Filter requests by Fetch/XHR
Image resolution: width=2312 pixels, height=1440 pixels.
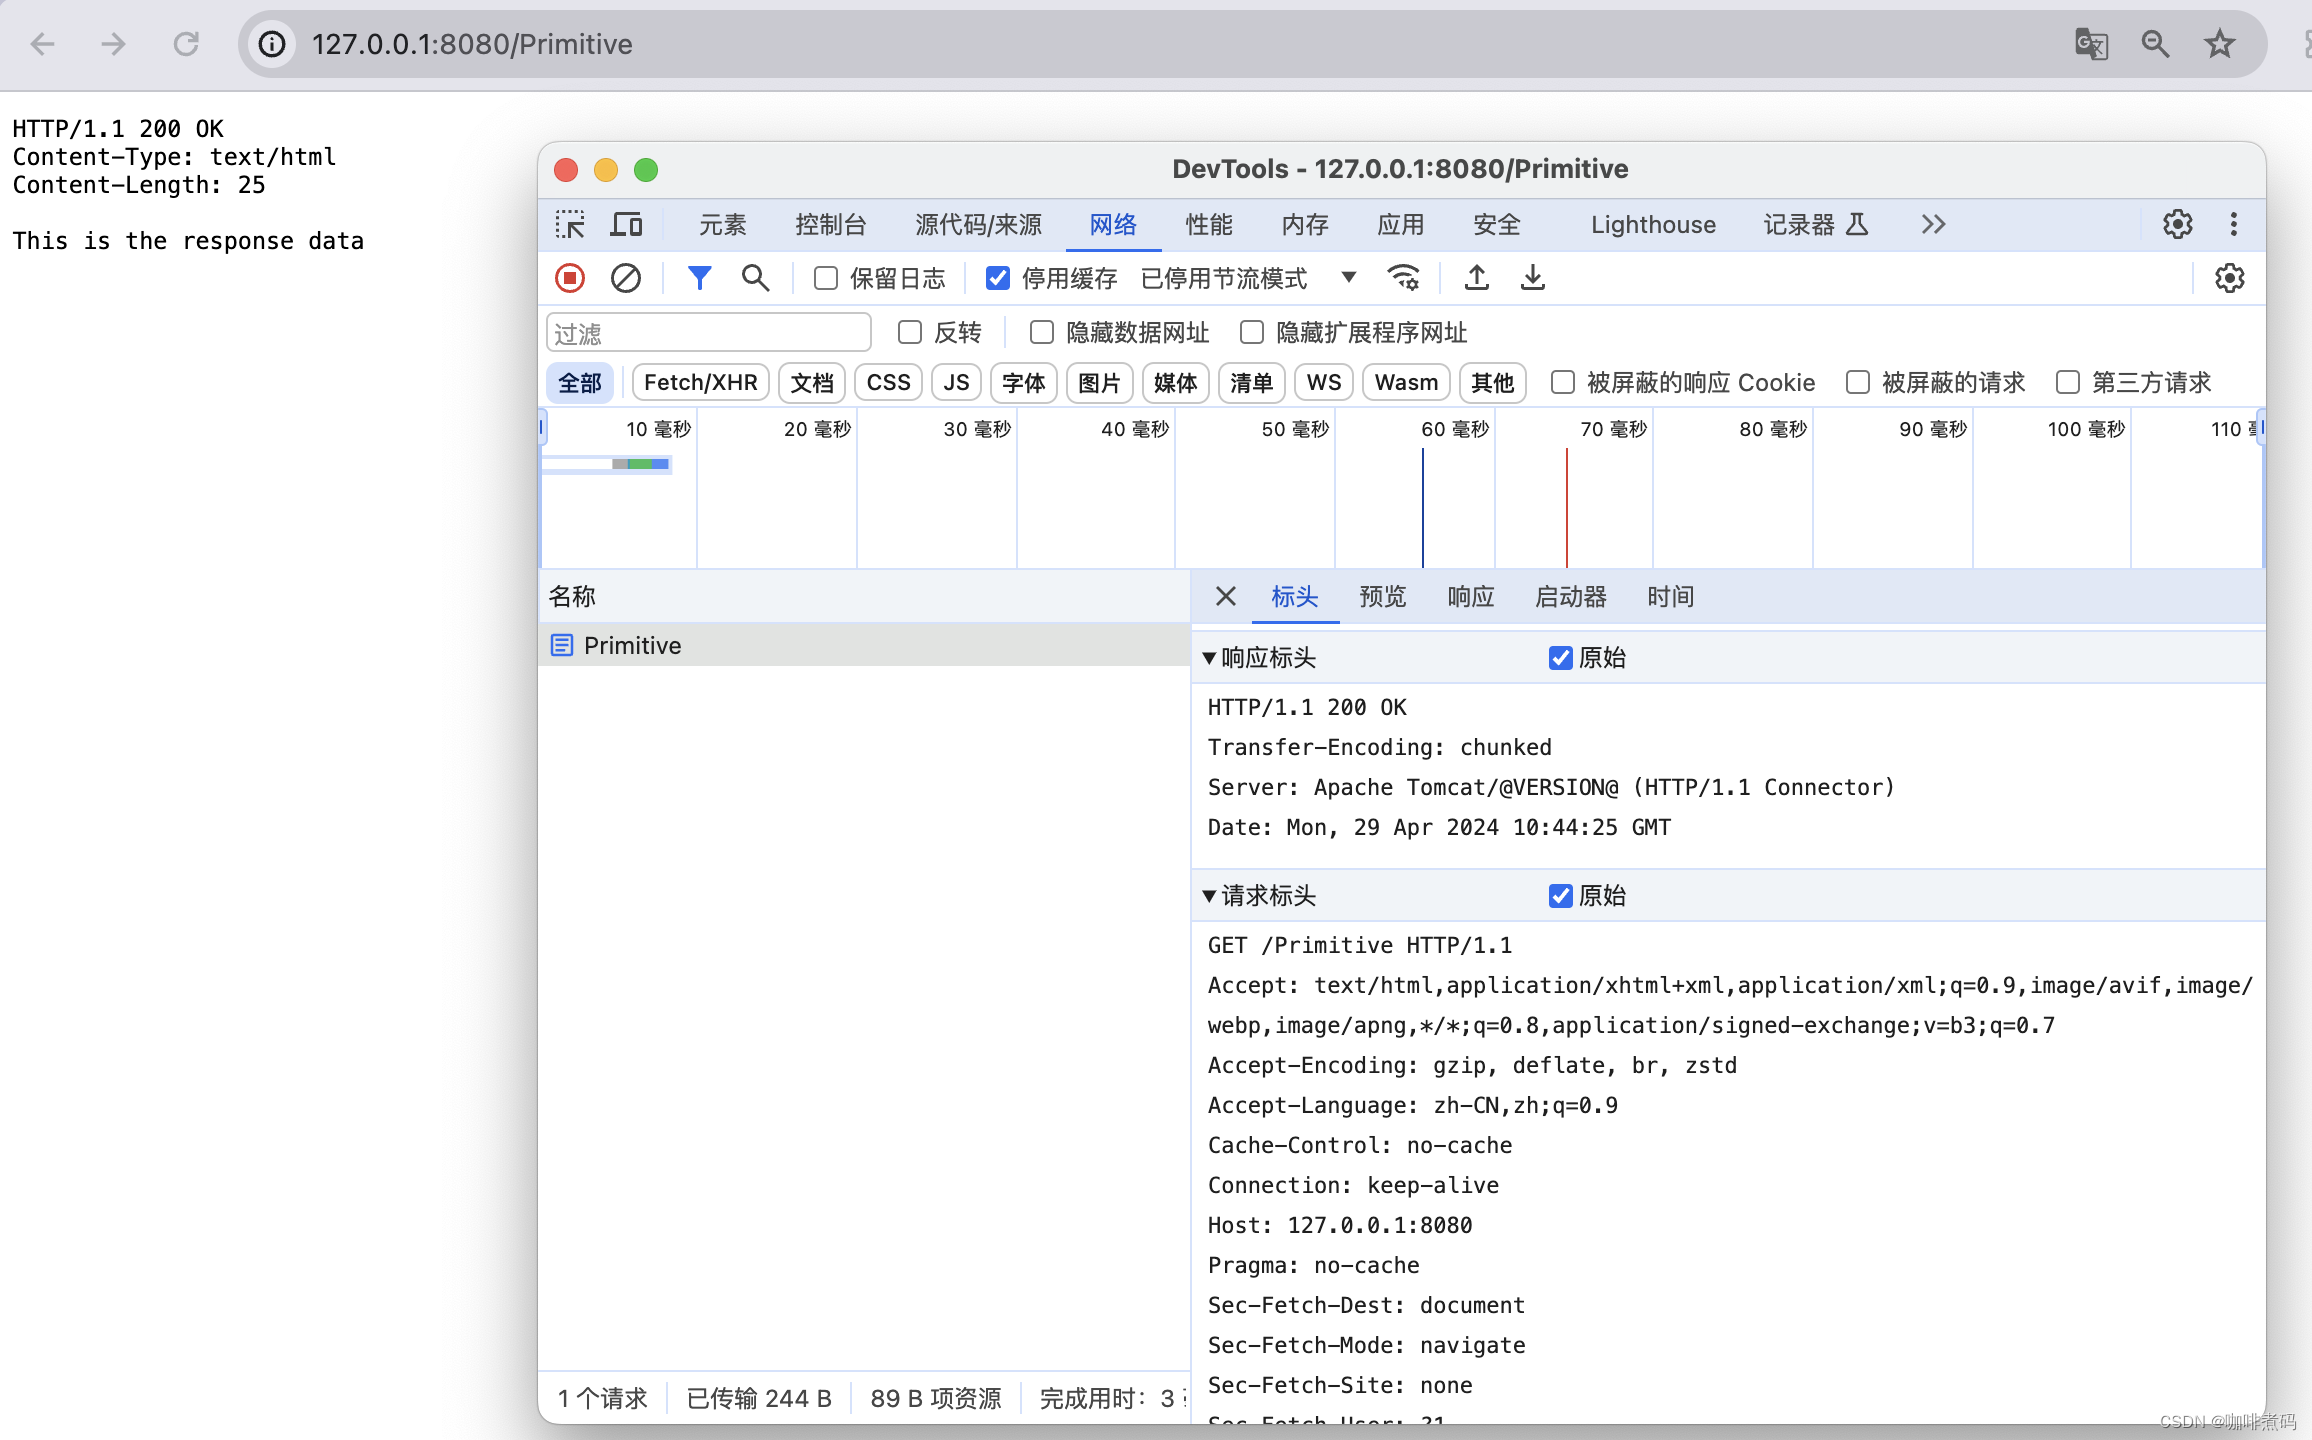(x=700, y=383)
